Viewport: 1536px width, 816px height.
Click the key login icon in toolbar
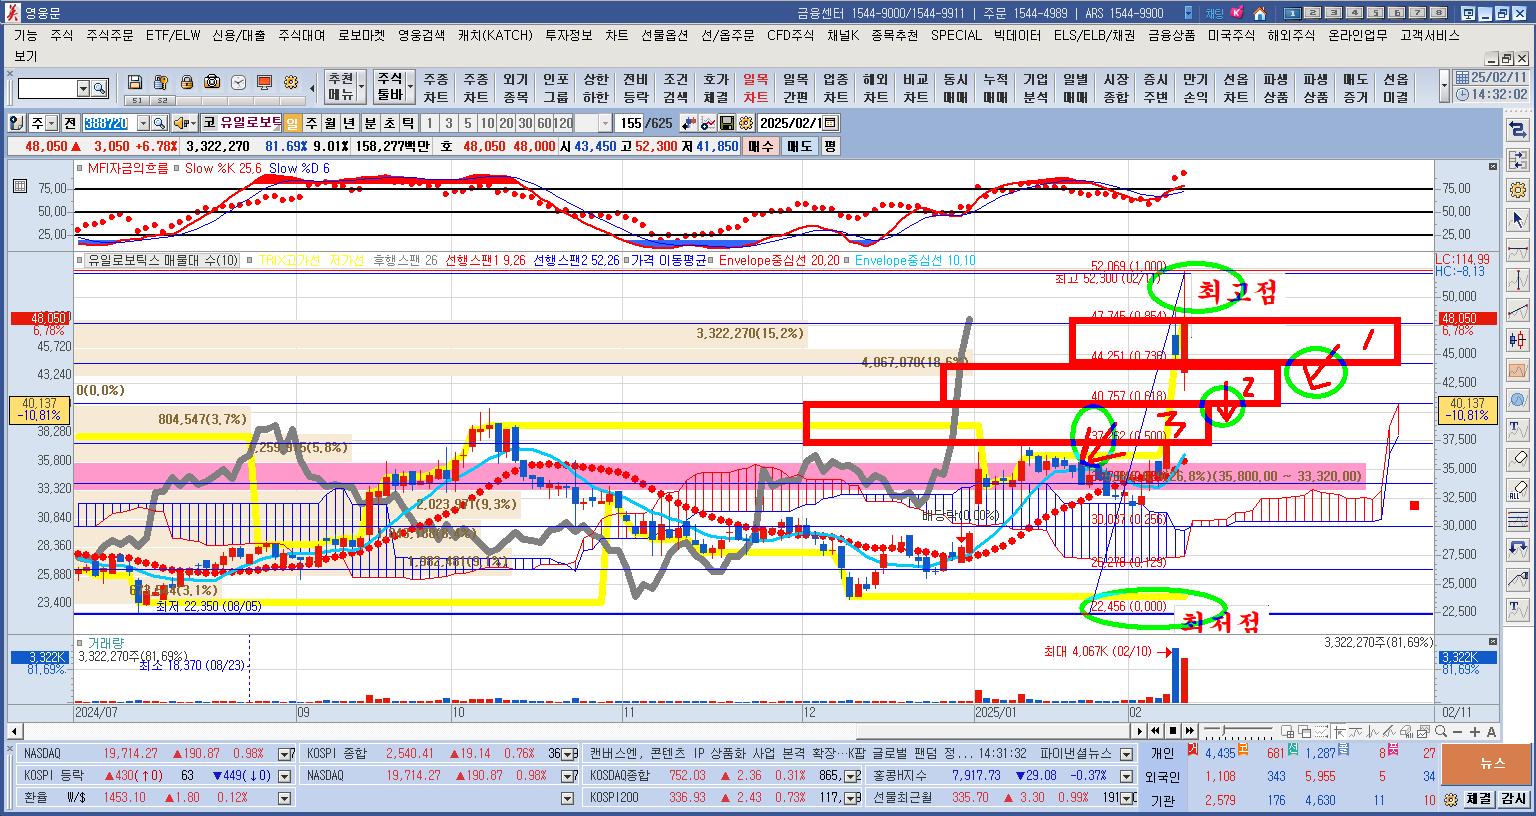pyautogui.click(x=161, y=82)
